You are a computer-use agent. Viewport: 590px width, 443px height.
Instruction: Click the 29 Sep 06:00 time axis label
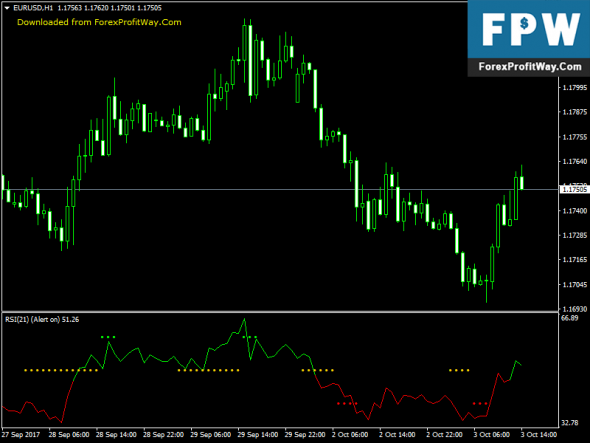(211, 435)
